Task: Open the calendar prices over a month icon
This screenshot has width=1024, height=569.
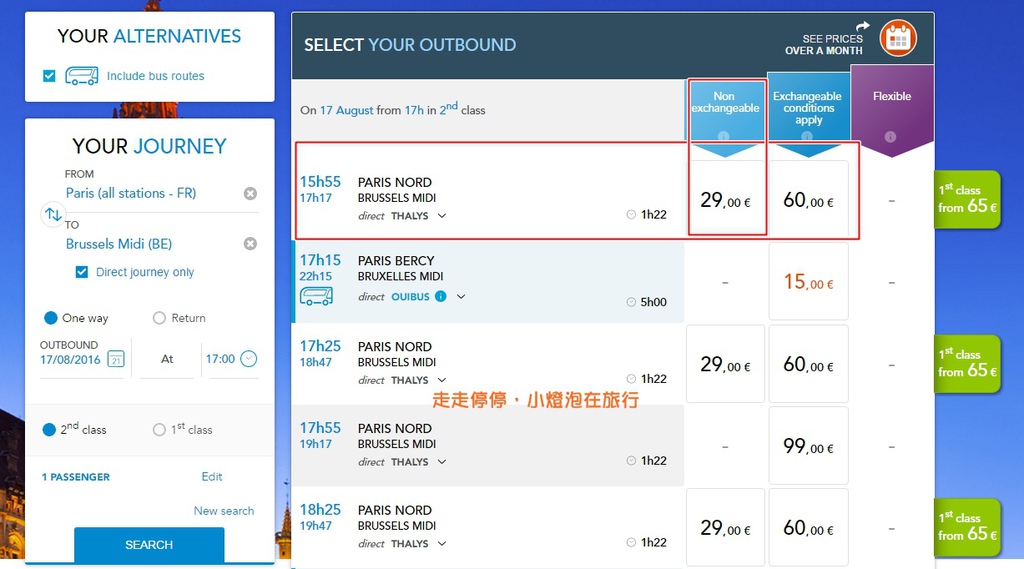Action: [x=898, y=39]
